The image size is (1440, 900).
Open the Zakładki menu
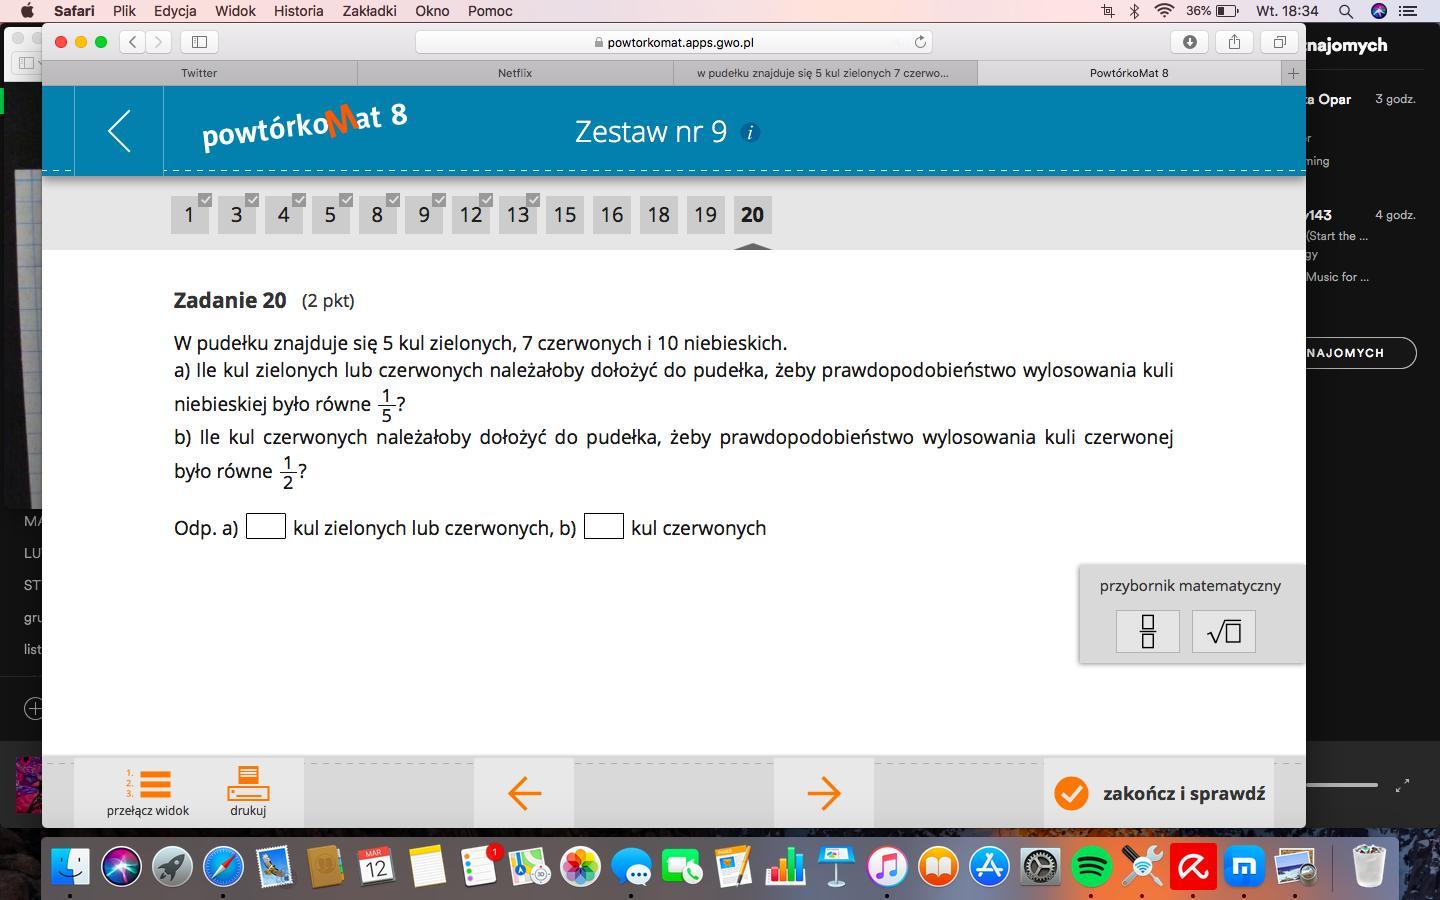[x=369, y=11]
